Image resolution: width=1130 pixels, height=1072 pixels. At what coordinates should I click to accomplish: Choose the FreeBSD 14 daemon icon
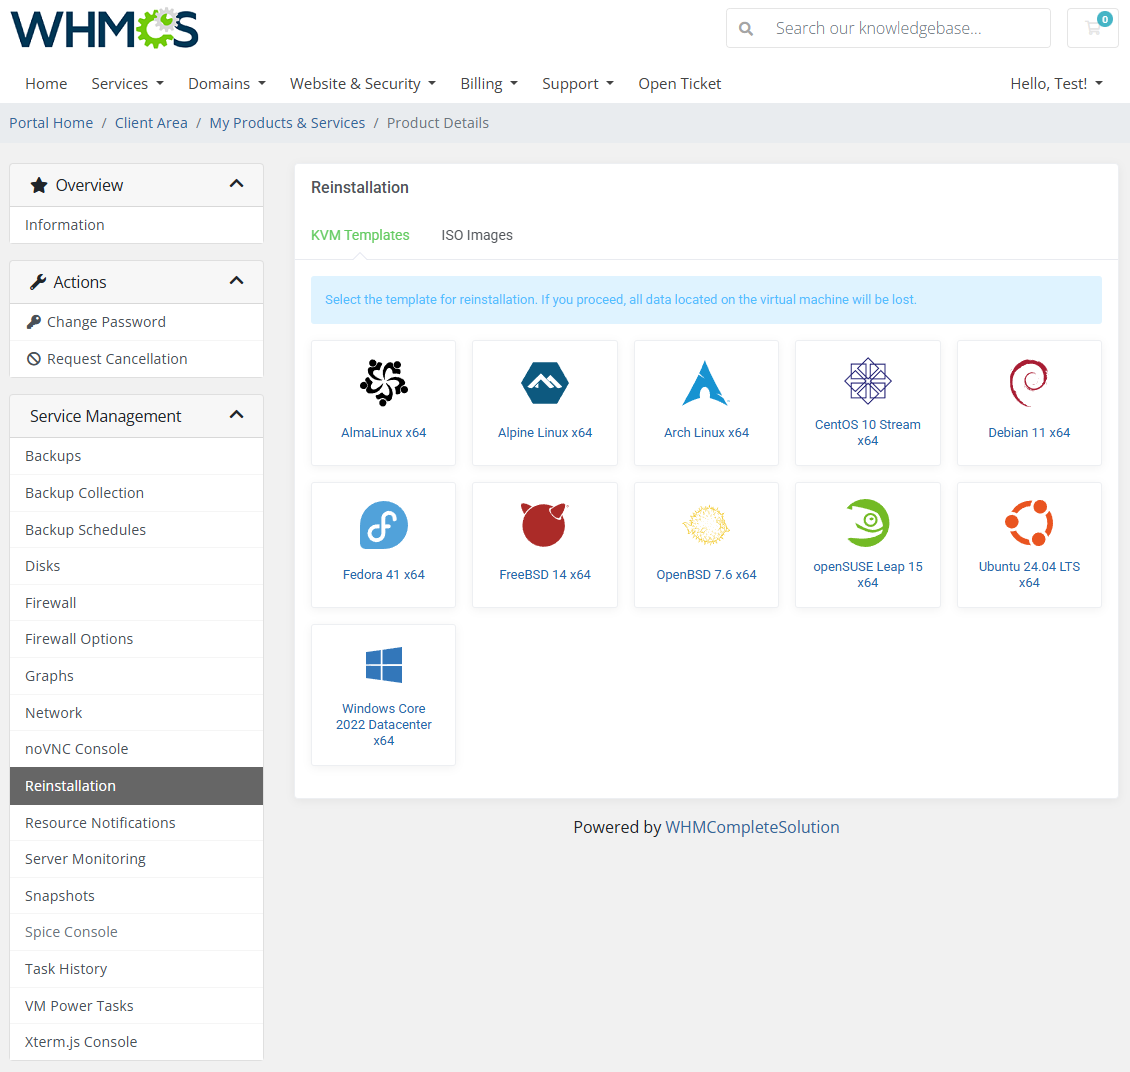(x=545, y=524)
